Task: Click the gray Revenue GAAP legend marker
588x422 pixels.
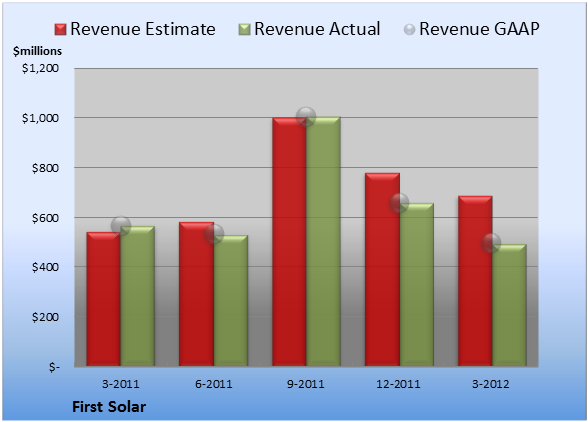Action: (x=410, y=29)
